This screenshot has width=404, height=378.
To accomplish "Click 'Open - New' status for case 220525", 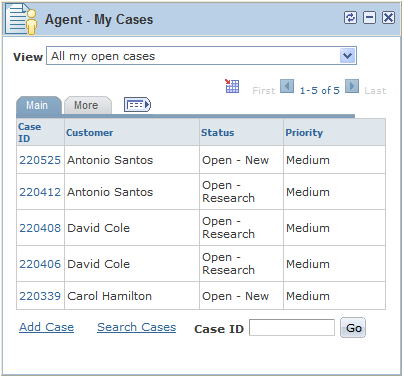I will click(x=235, y=160).
